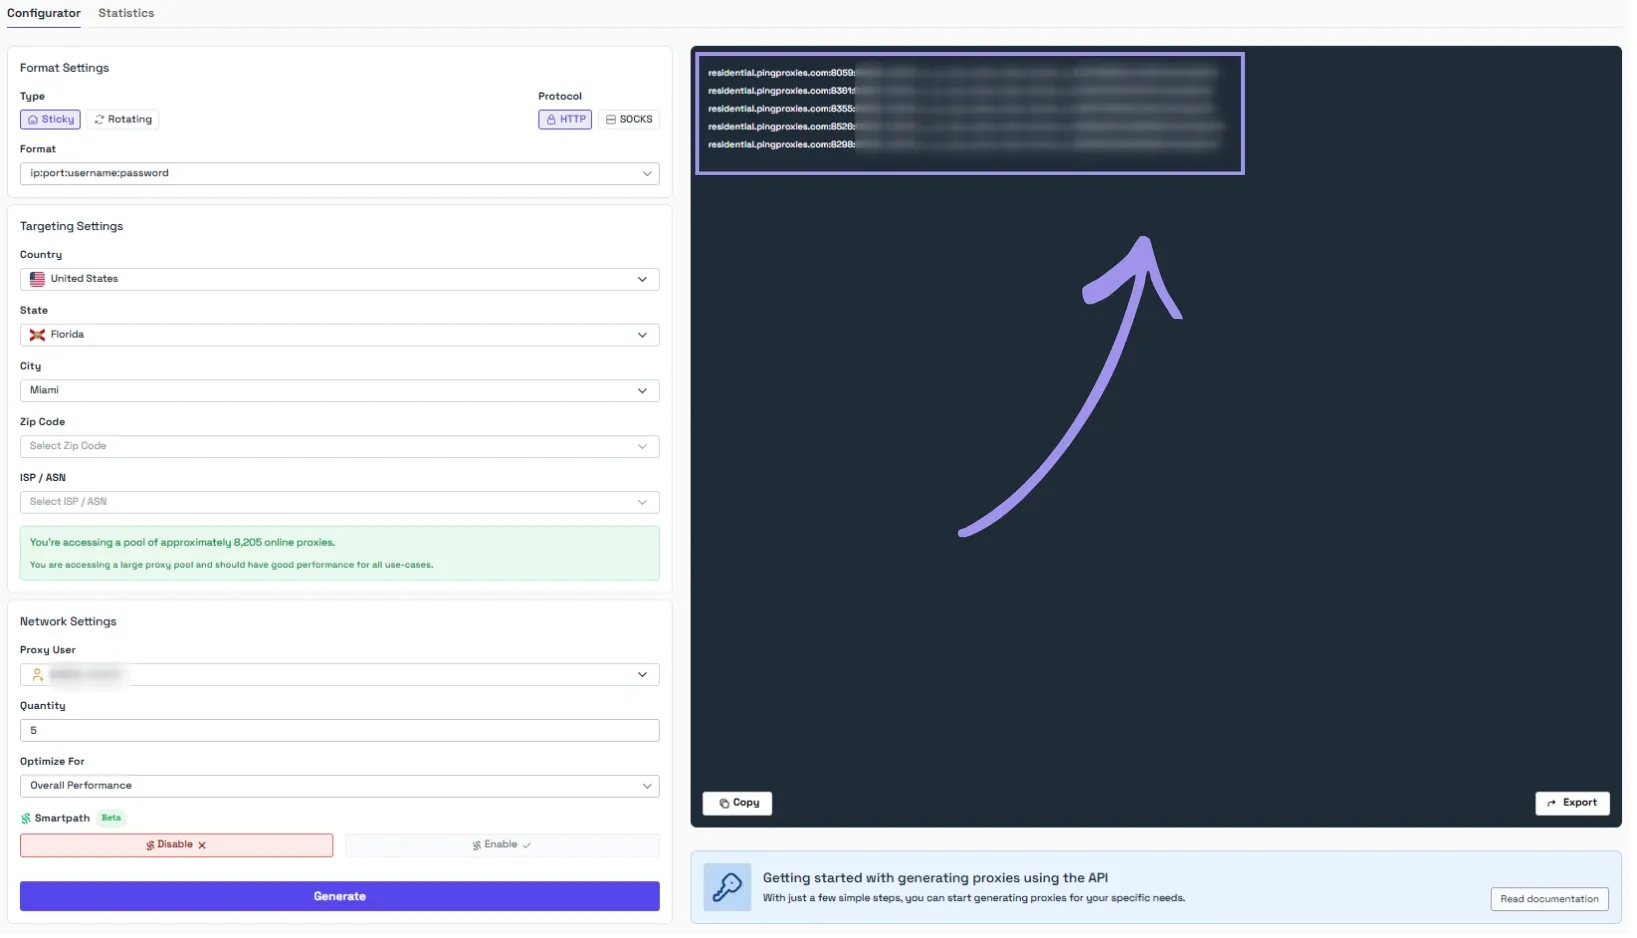Click the Quantity input field
This screenshot has width=1637, height=938.
340,732
